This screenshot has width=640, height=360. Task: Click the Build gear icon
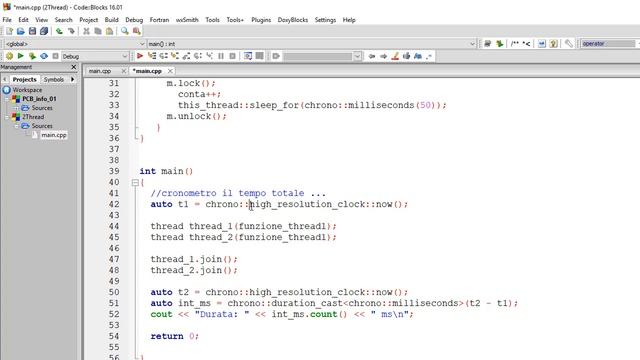(x=9, y=56)
